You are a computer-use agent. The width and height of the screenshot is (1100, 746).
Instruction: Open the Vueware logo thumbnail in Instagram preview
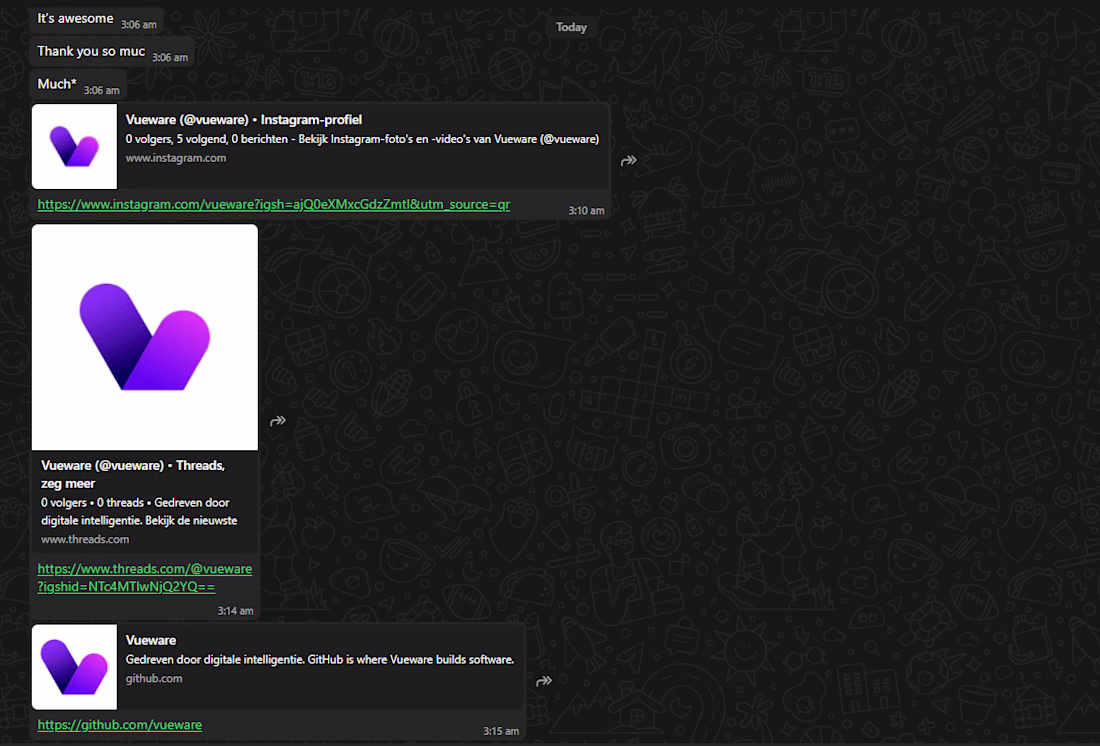pyautogui.click(x=74, y=147)
